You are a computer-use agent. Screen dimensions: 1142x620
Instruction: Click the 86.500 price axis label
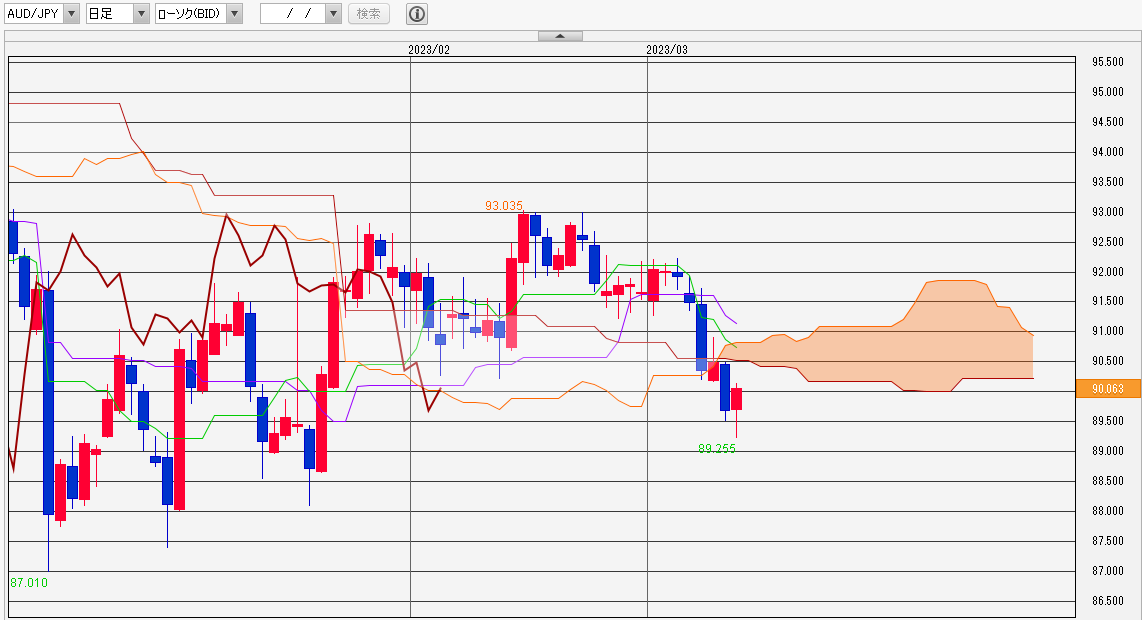[1108, 601]
